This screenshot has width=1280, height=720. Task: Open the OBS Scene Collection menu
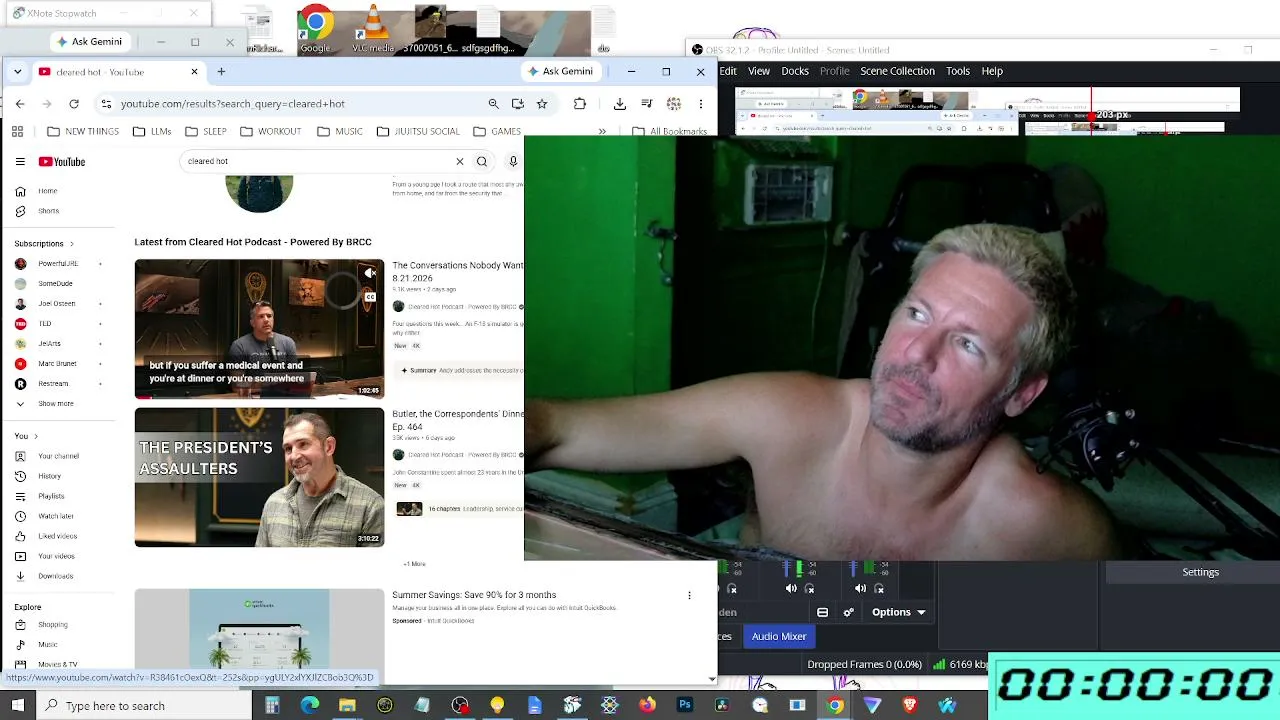pyautogui.click(x=898, y=71)
